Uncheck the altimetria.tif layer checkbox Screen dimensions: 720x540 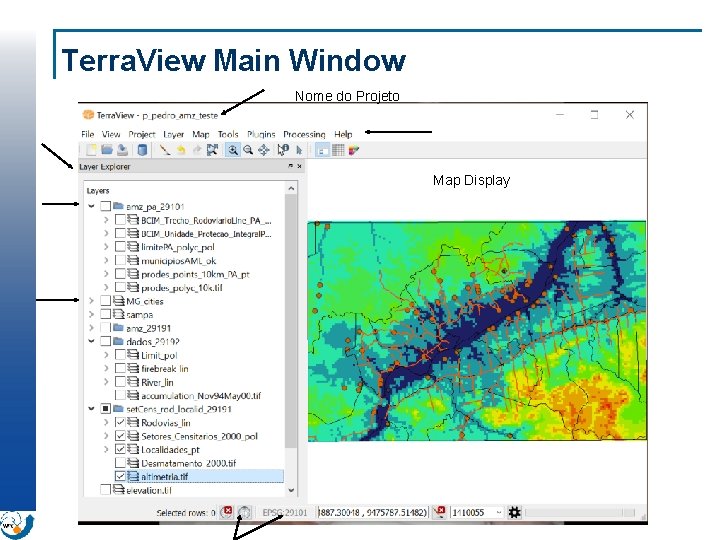tap(120, 476)
